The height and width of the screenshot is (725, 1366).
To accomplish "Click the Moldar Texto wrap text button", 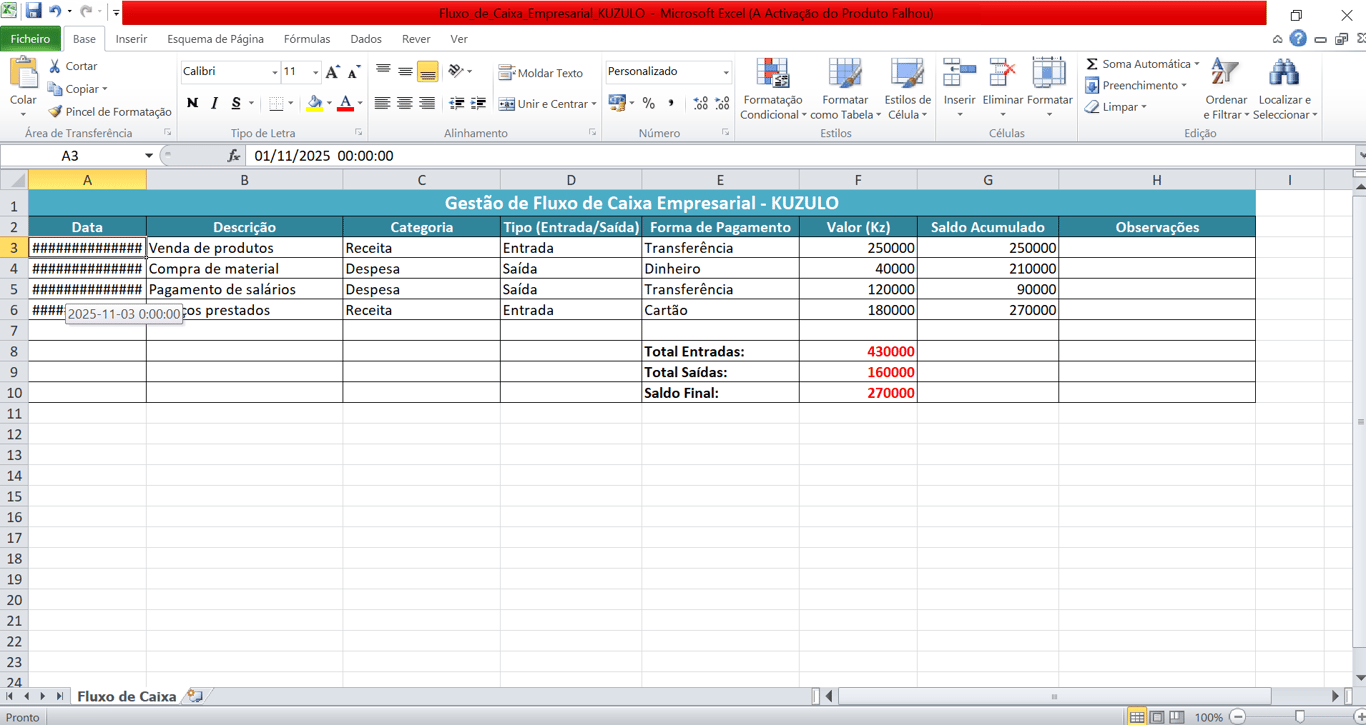I will tap(541, 73).
